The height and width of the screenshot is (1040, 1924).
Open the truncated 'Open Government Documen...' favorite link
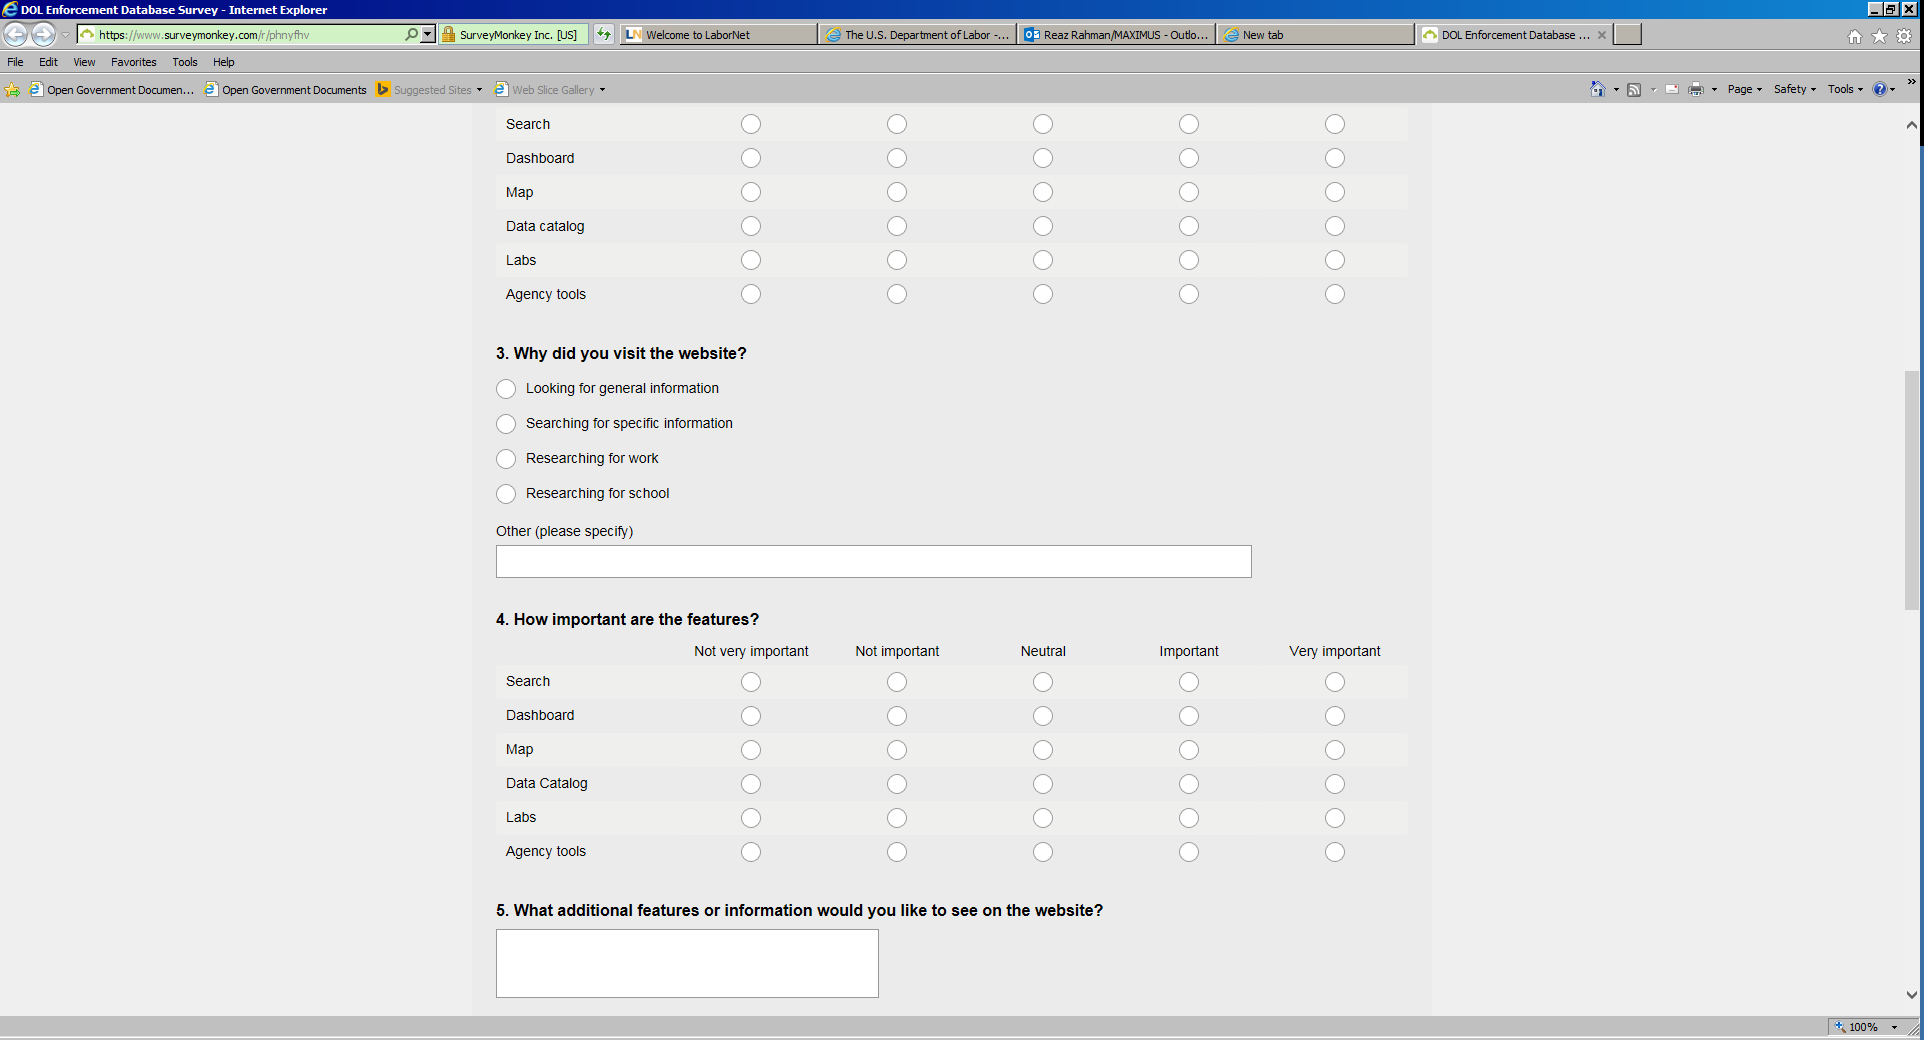[x=112, y=90]
